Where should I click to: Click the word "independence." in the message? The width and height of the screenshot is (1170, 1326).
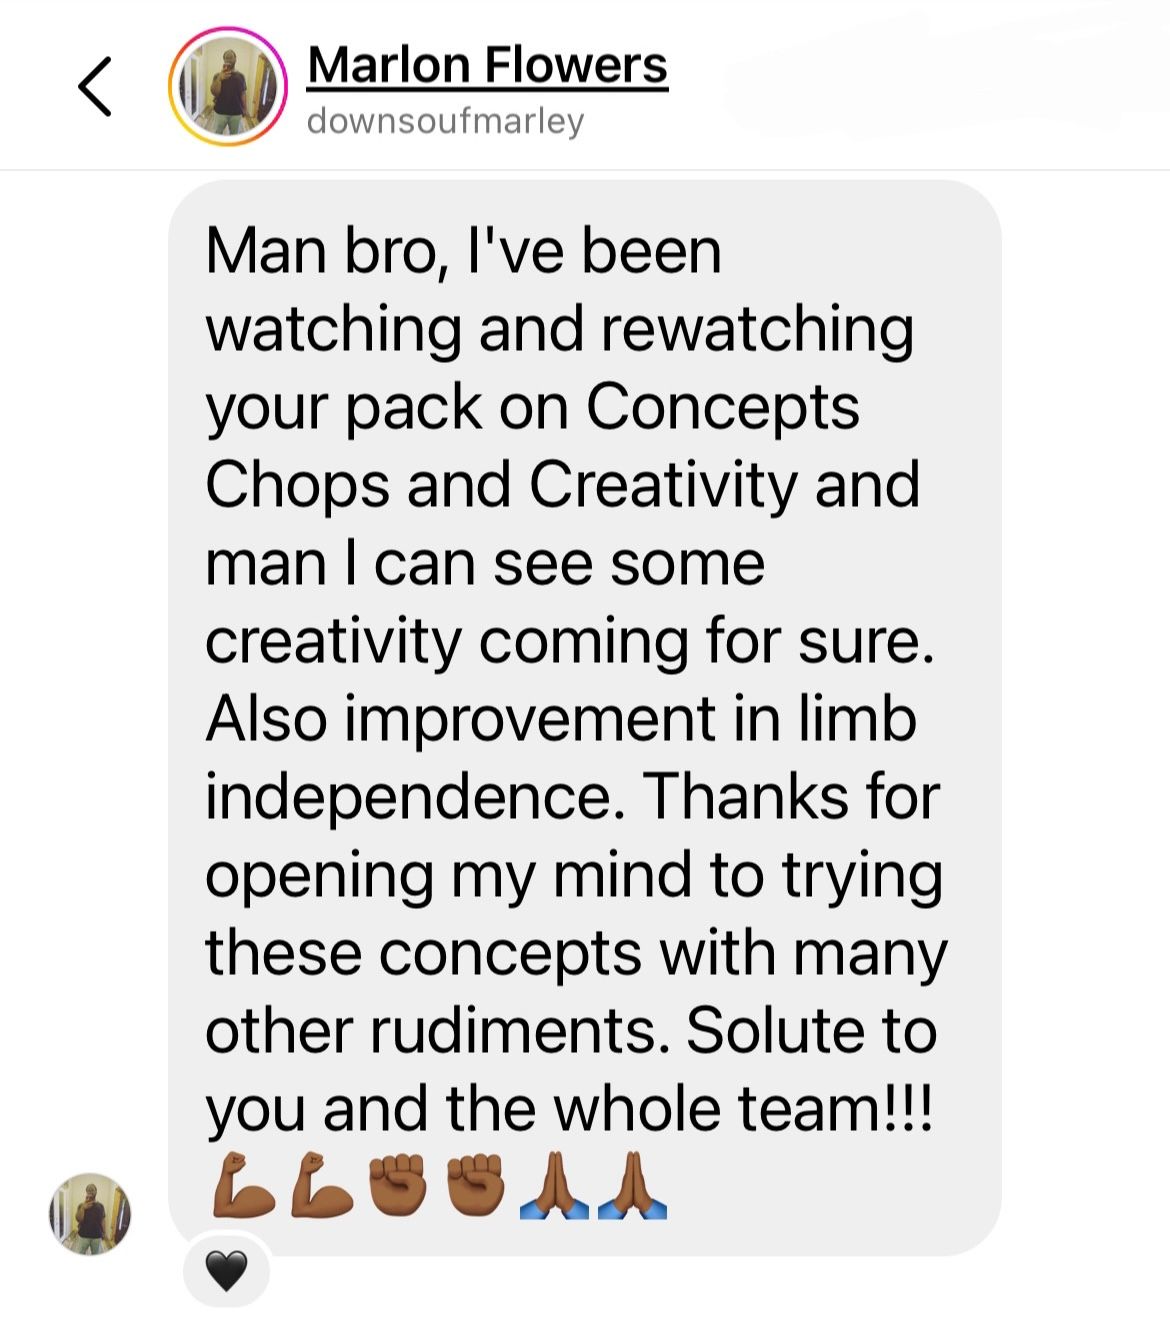(415, 797)
